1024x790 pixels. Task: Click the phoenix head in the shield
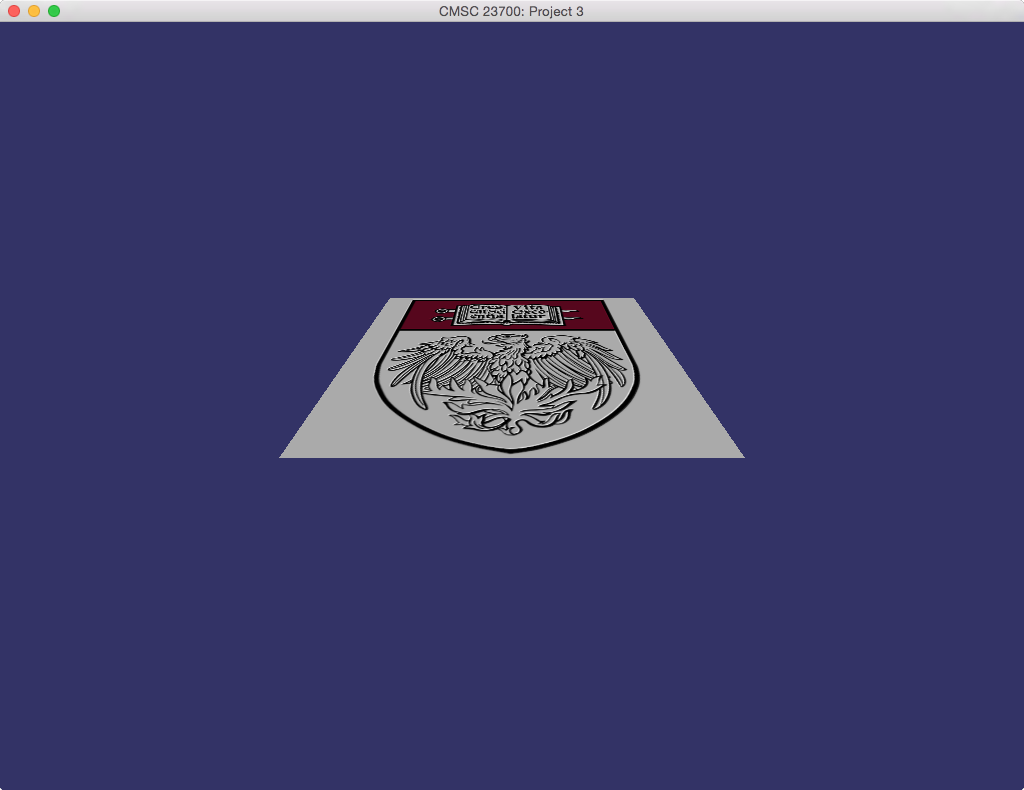(x=510, y=346)
